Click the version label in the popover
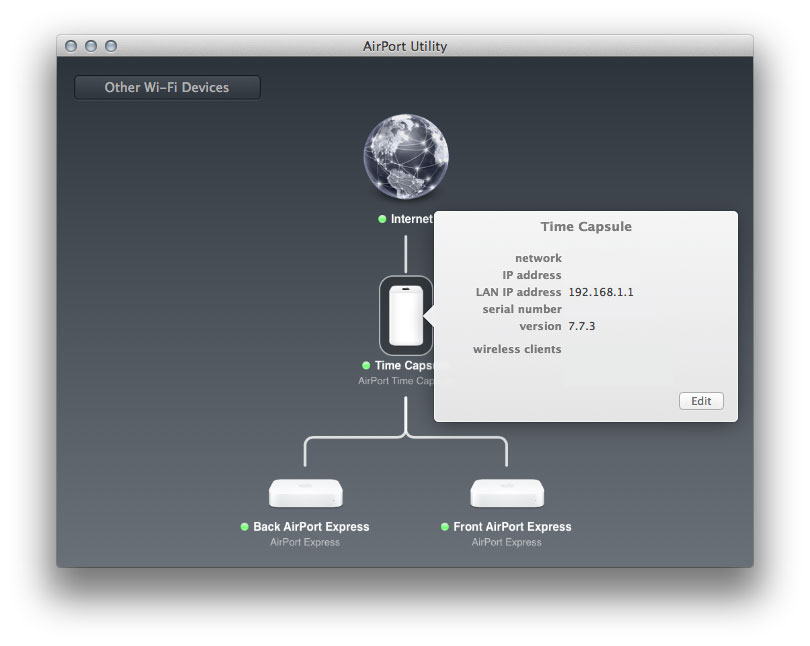The height and width of the screenshot is (646, 810). [x=540, y=326]
